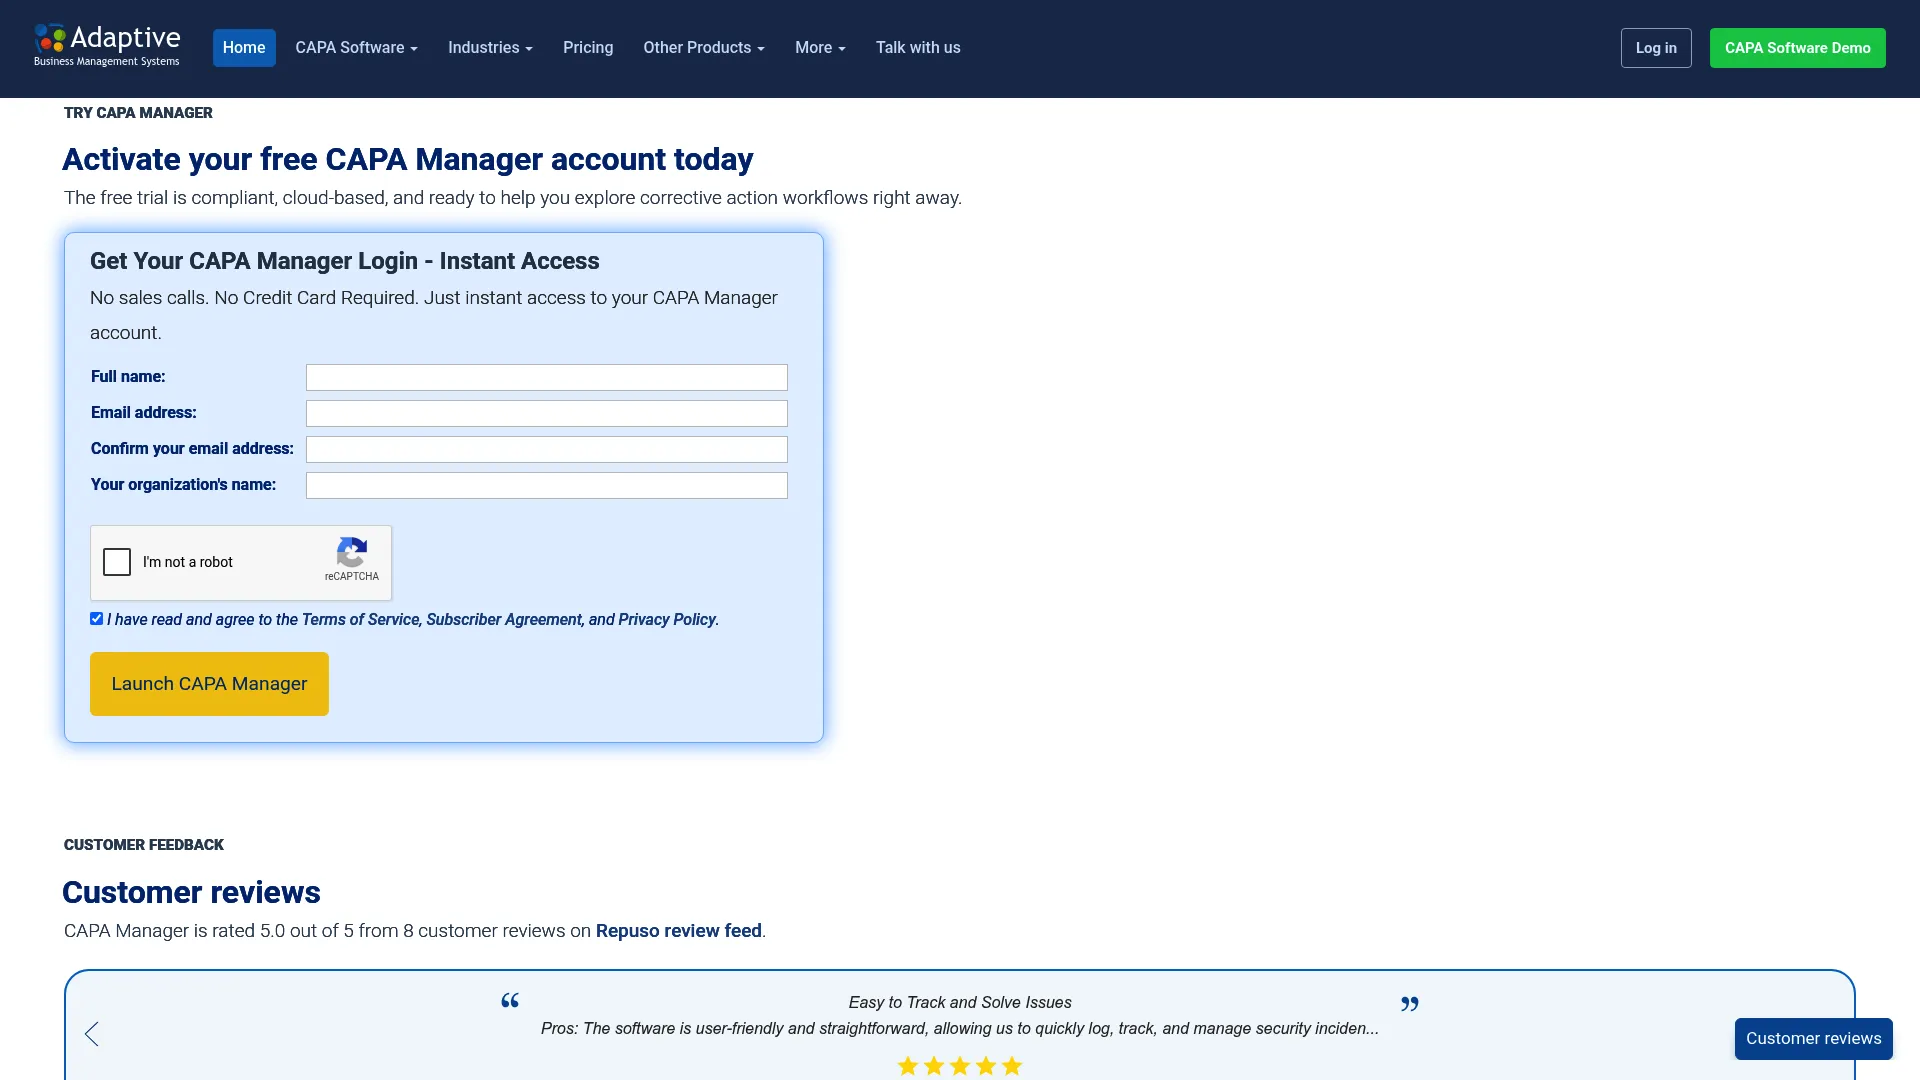Check the I'm not a robot box
1920x1080 pixels.
(117, 562)
